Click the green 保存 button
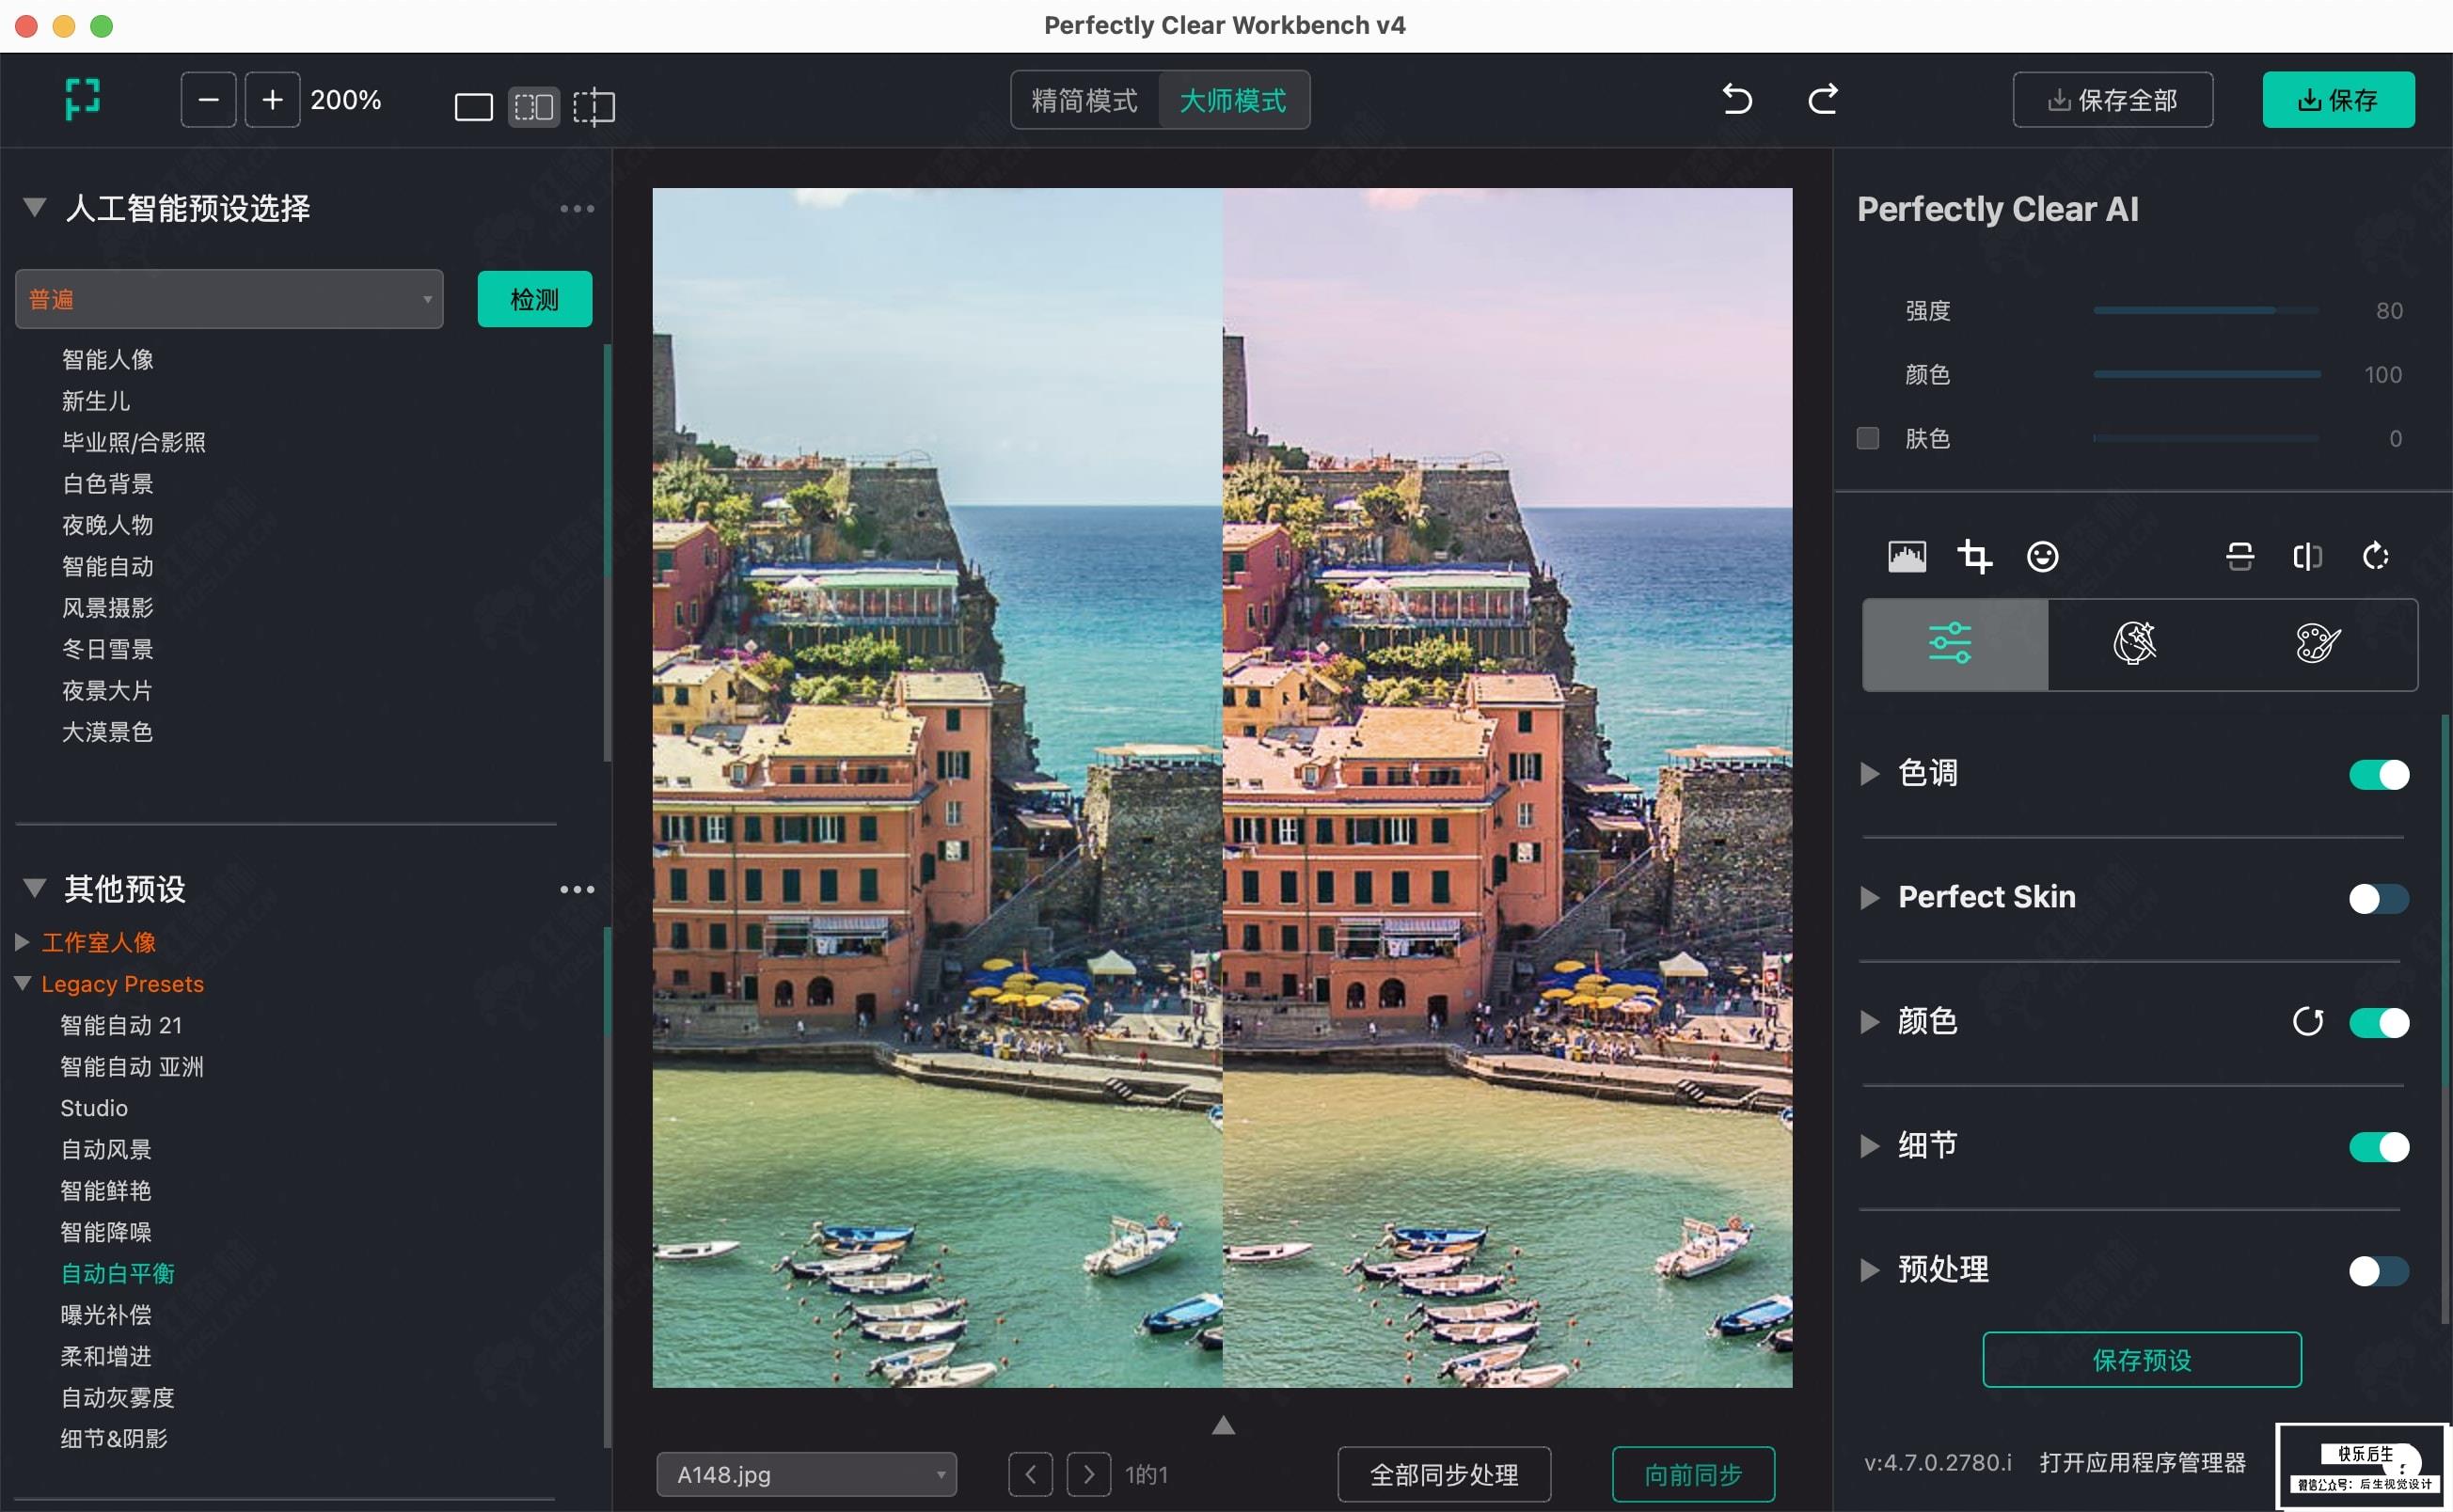The width and height of the screenshot is (2453, 1512). tap(2338, 100)
